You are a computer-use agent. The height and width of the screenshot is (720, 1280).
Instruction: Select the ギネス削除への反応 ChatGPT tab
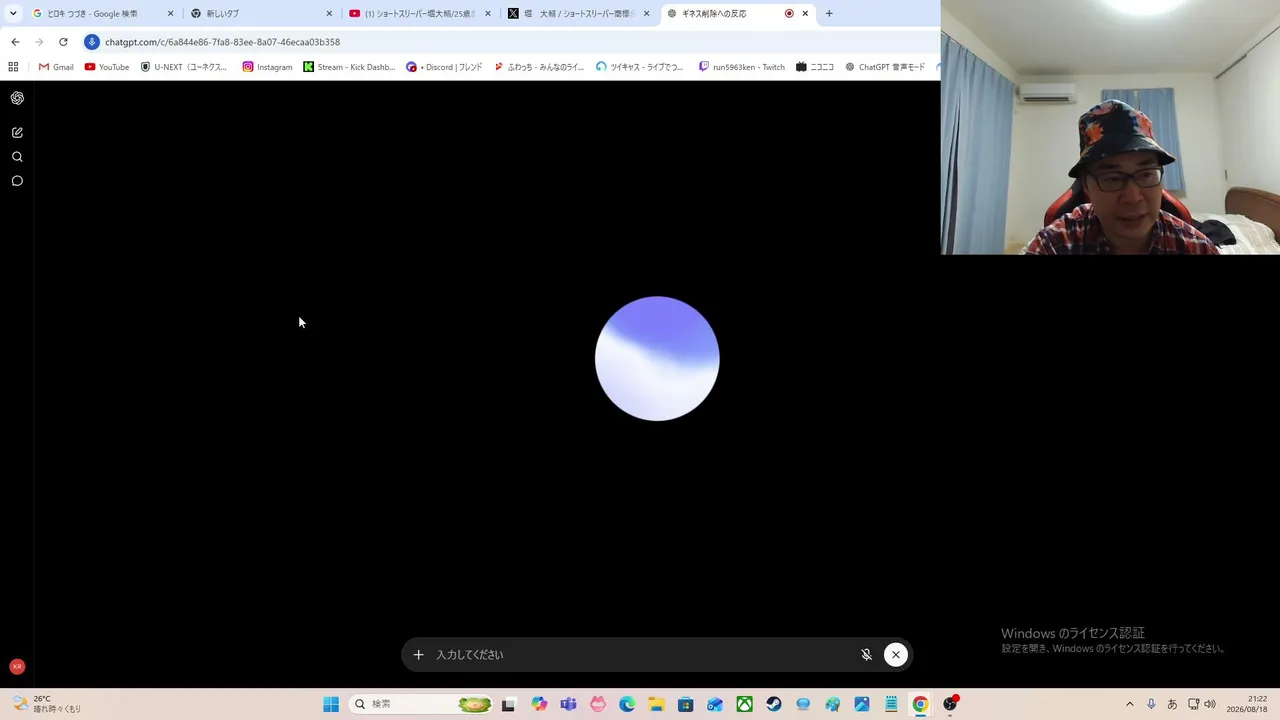pyautogui.click(x=737, y=14)
